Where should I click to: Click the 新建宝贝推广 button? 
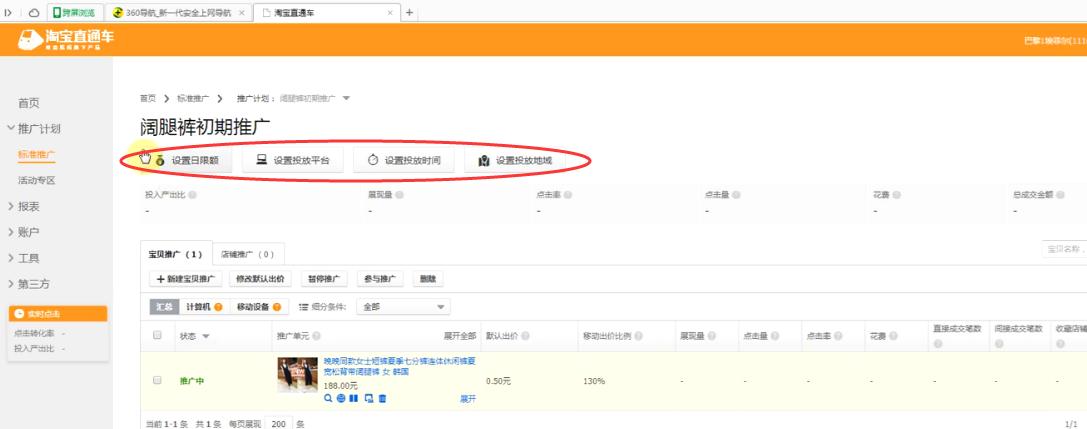click(x=185, y=279)
